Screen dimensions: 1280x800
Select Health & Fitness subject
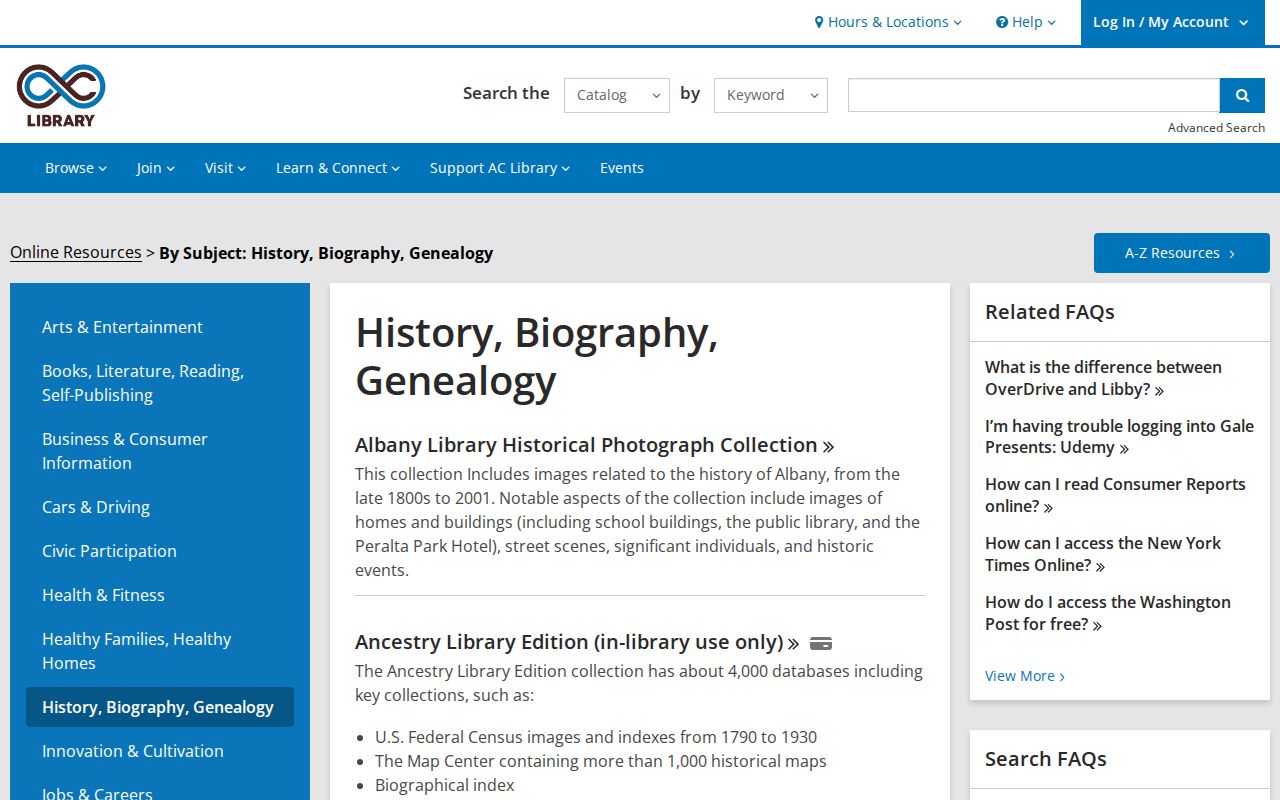click(160, 595)
